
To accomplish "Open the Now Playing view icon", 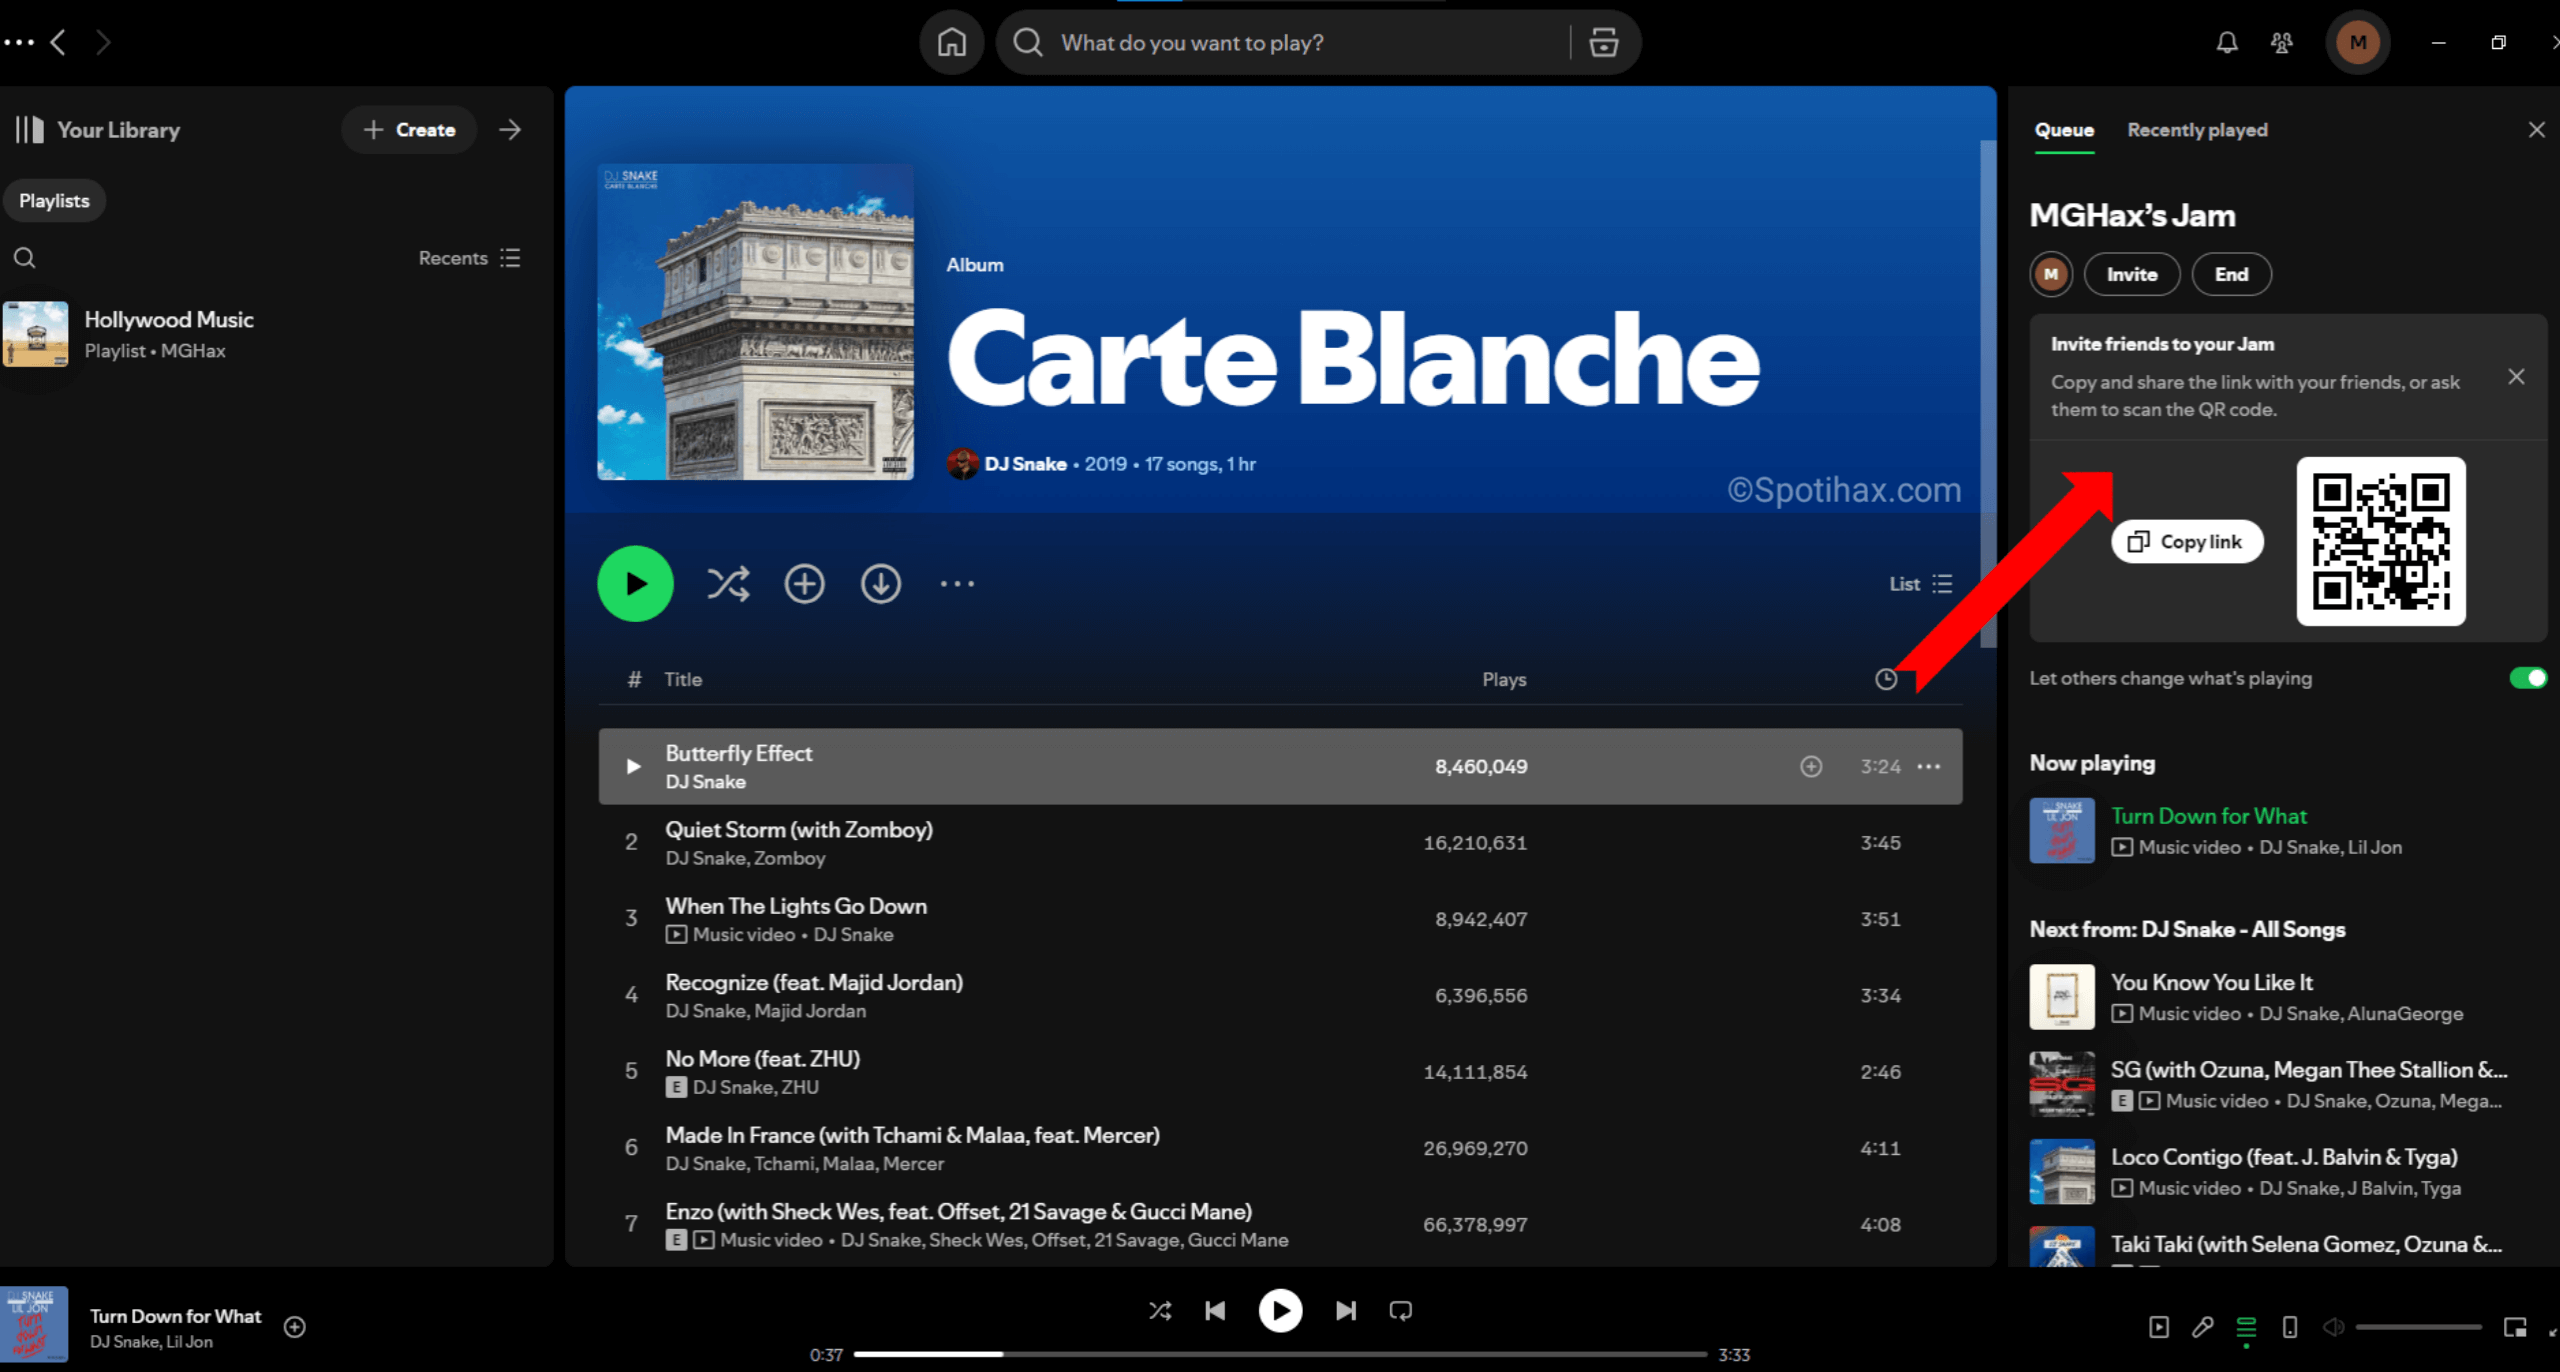I will tap(2159, 1327).
